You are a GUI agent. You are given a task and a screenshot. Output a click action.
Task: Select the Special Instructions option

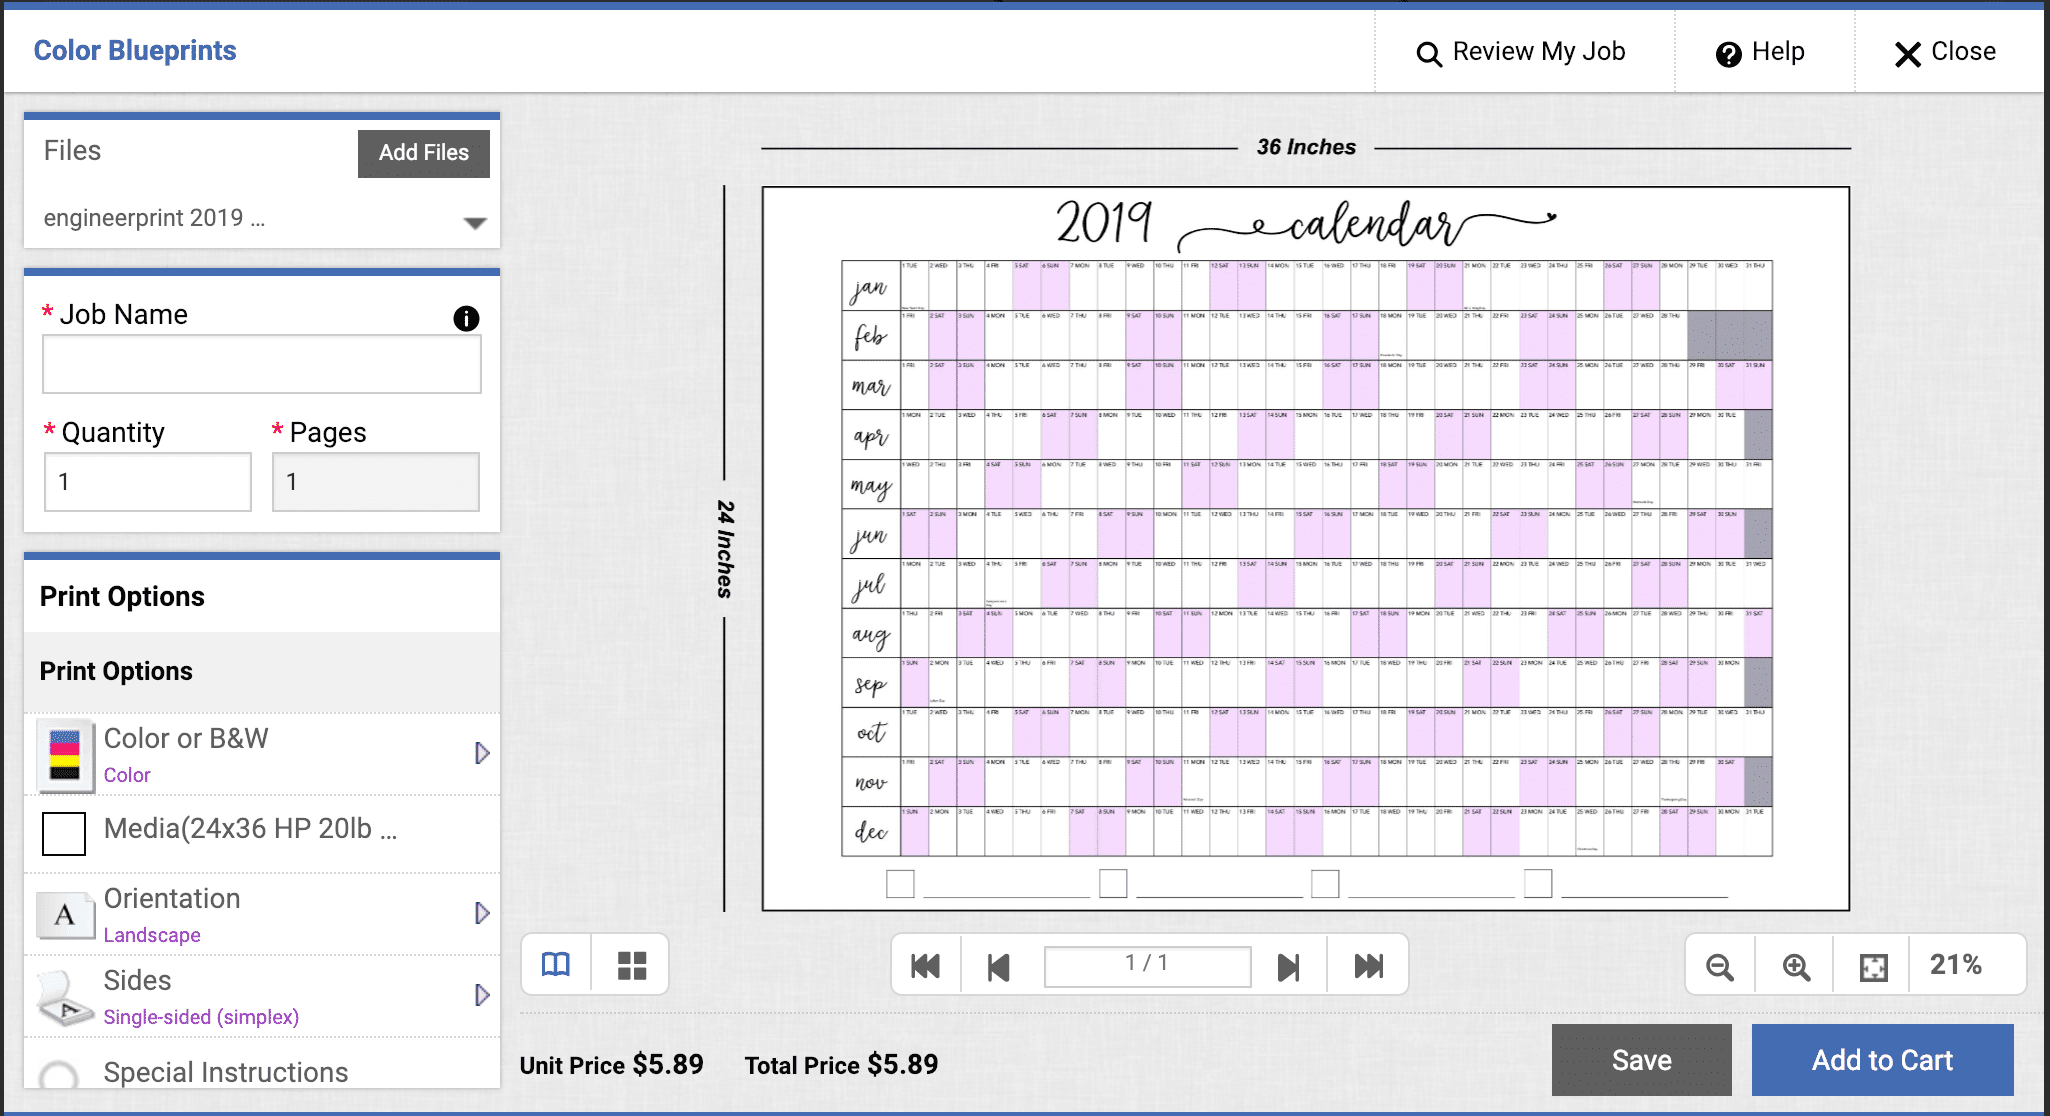click(225, 1072)
